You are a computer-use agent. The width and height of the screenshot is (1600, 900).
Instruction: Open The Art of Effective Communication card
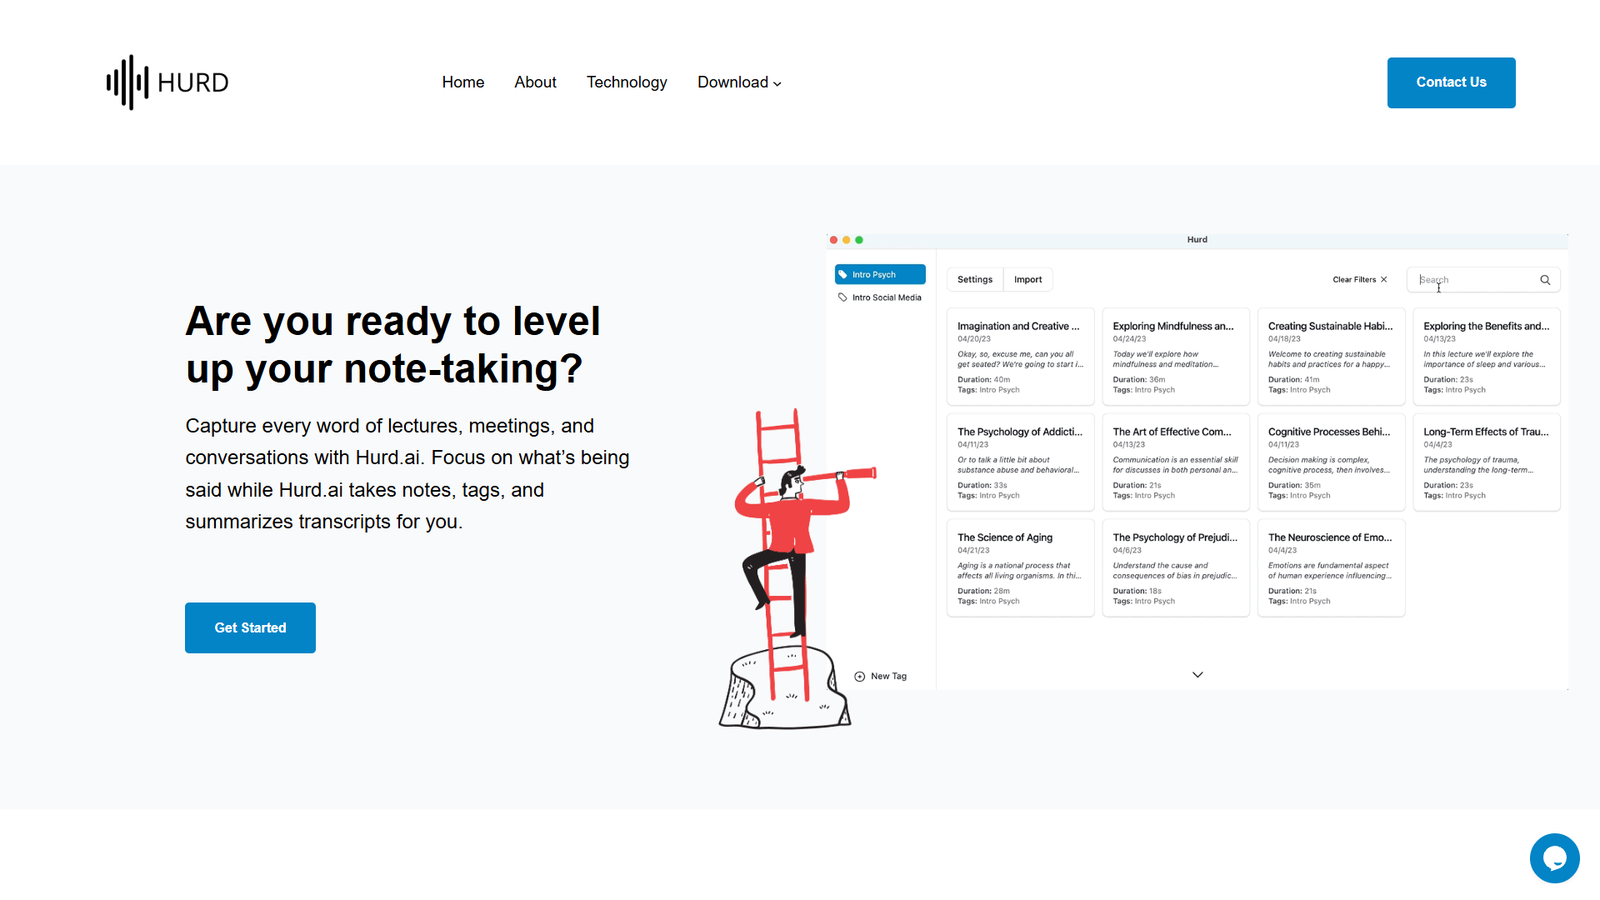[1176, 462]
